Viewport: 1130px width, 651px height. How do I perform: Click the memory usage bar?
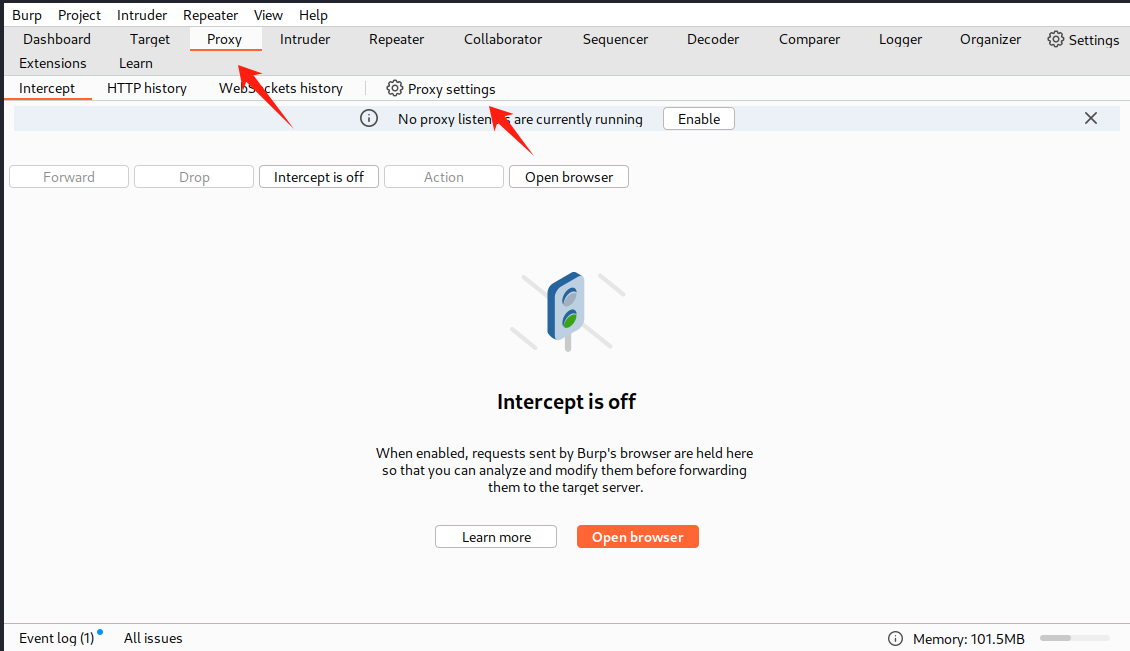1075,638
